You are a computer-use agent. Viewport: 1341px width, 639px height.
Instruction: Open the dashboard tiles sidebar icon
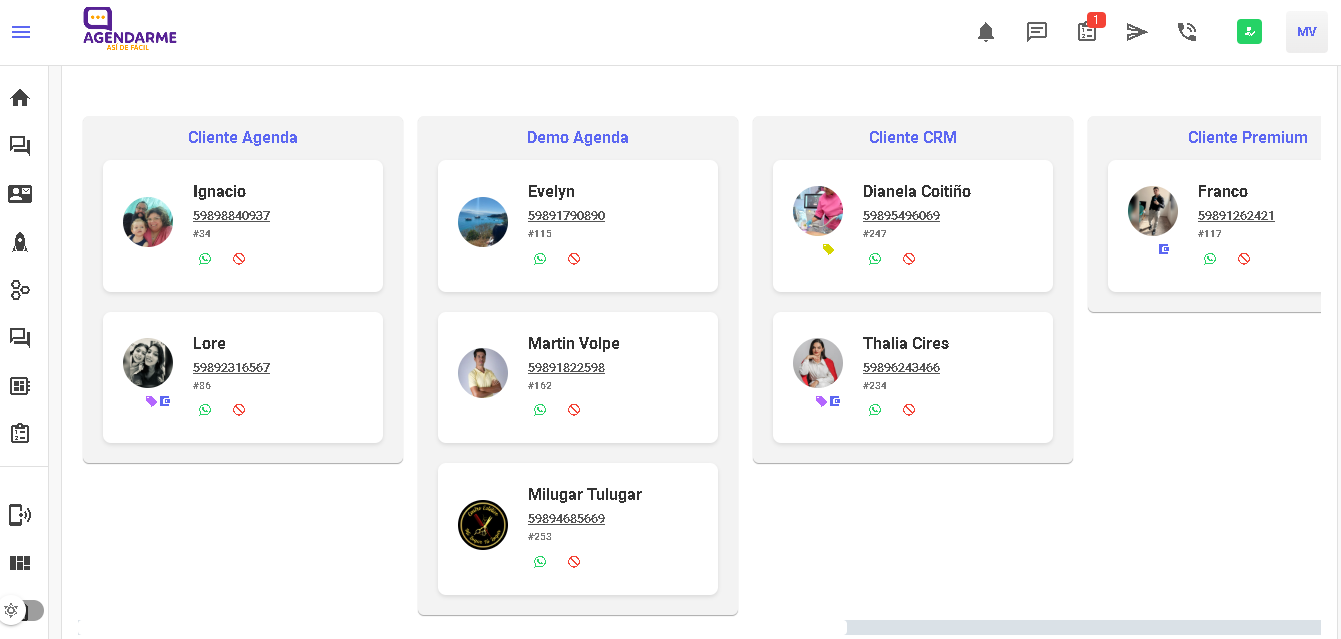pyautogui.click(x=20, y=563)
